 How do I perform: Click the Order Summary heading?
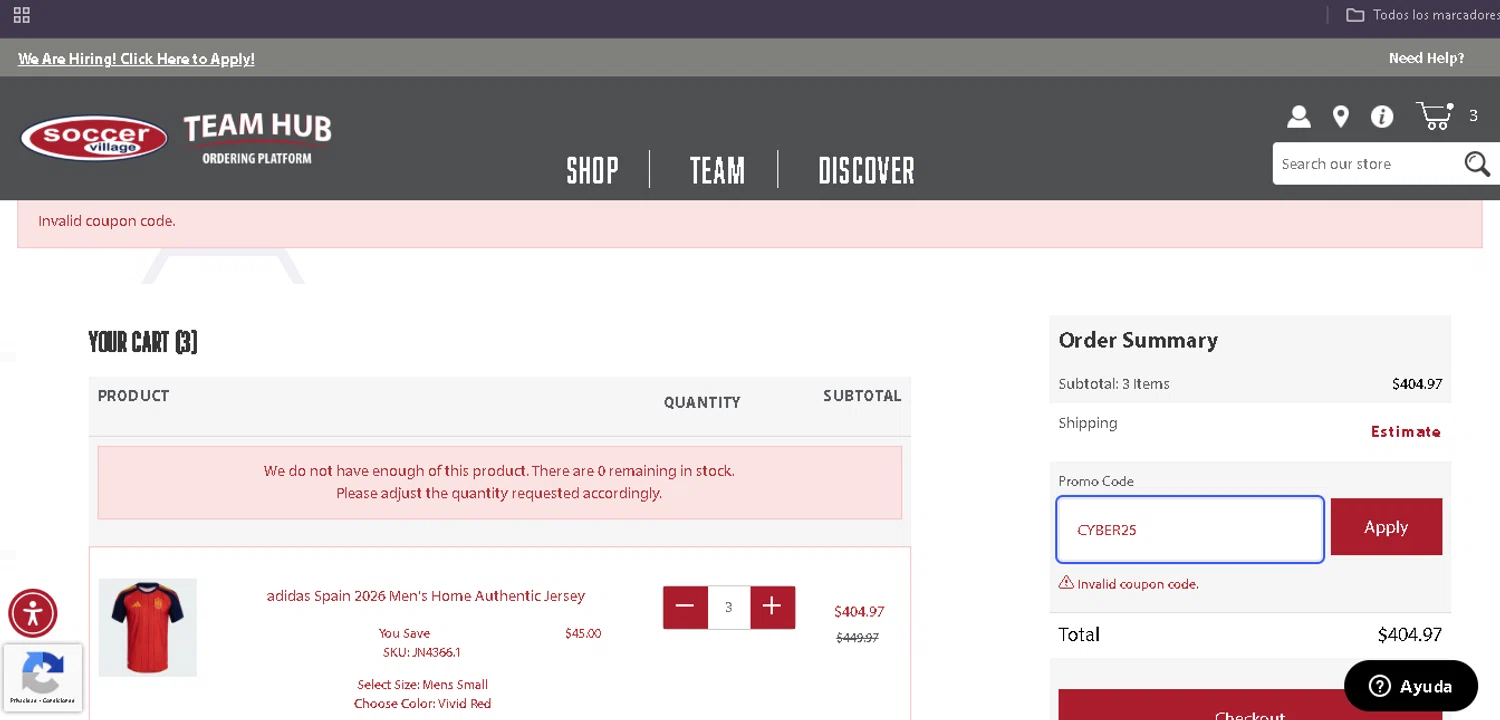coord(1138,340)
